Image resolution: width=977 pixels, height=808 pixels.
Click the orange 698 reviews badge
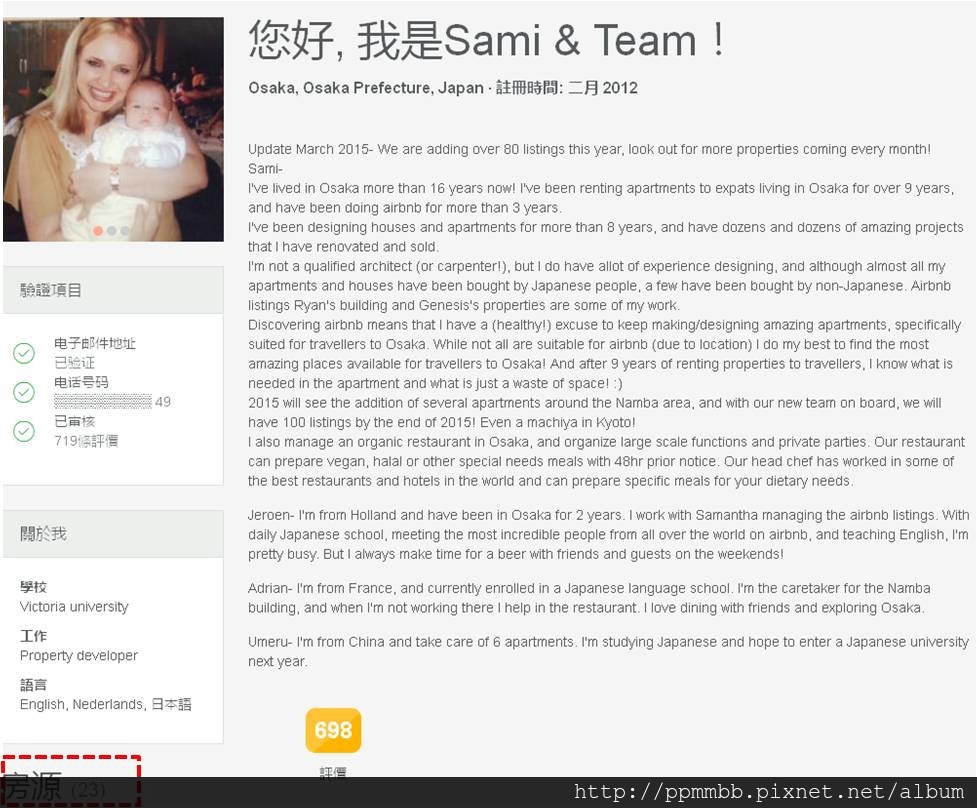point(333,730)
